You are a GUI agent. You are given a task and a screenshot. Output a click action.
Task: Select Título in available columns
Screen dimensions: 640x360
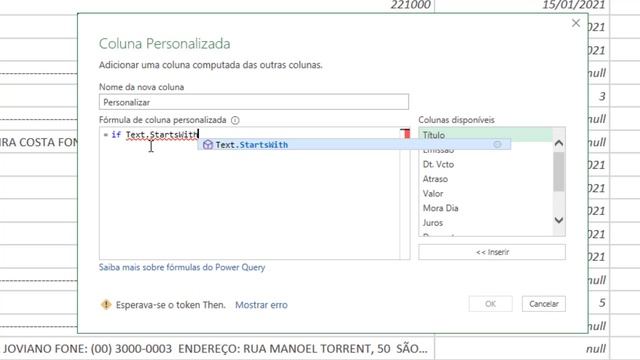(486, 134)
